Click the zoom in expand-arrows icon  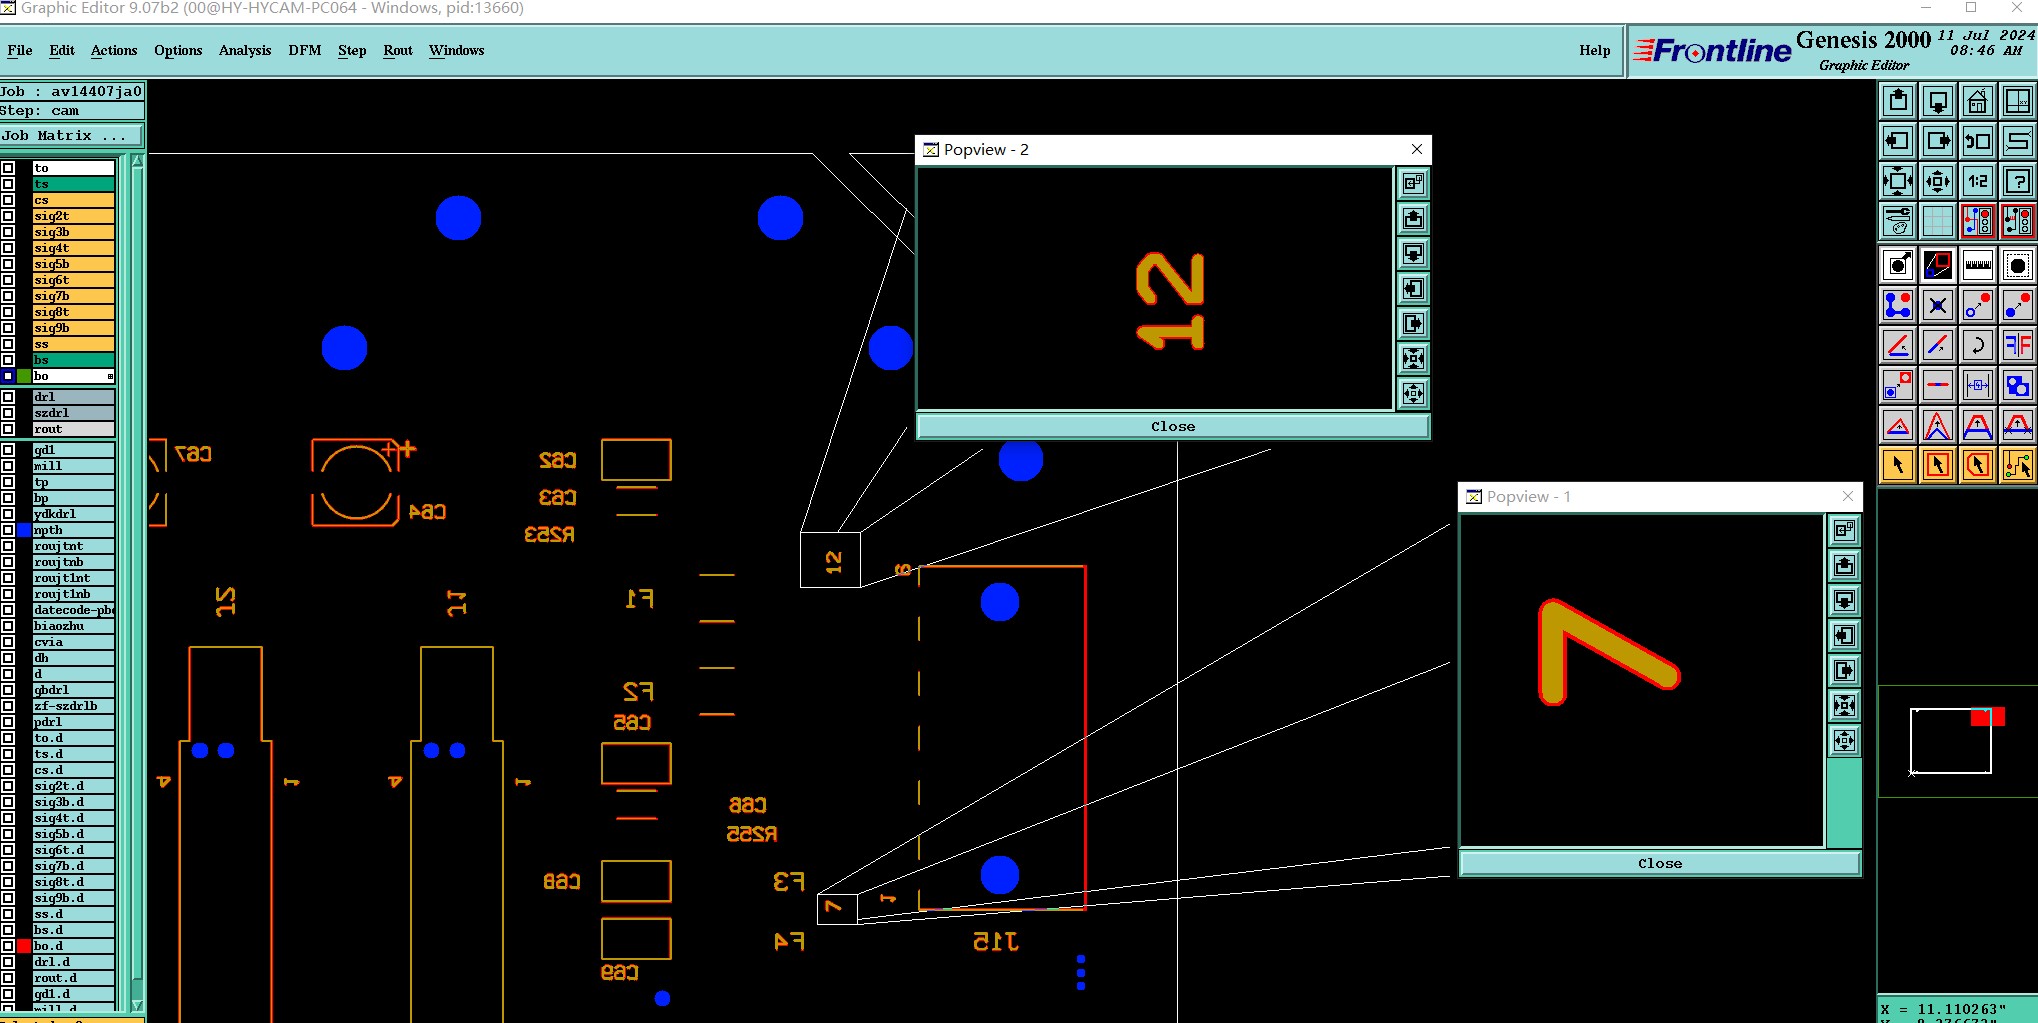click(x=1898, y=181)
